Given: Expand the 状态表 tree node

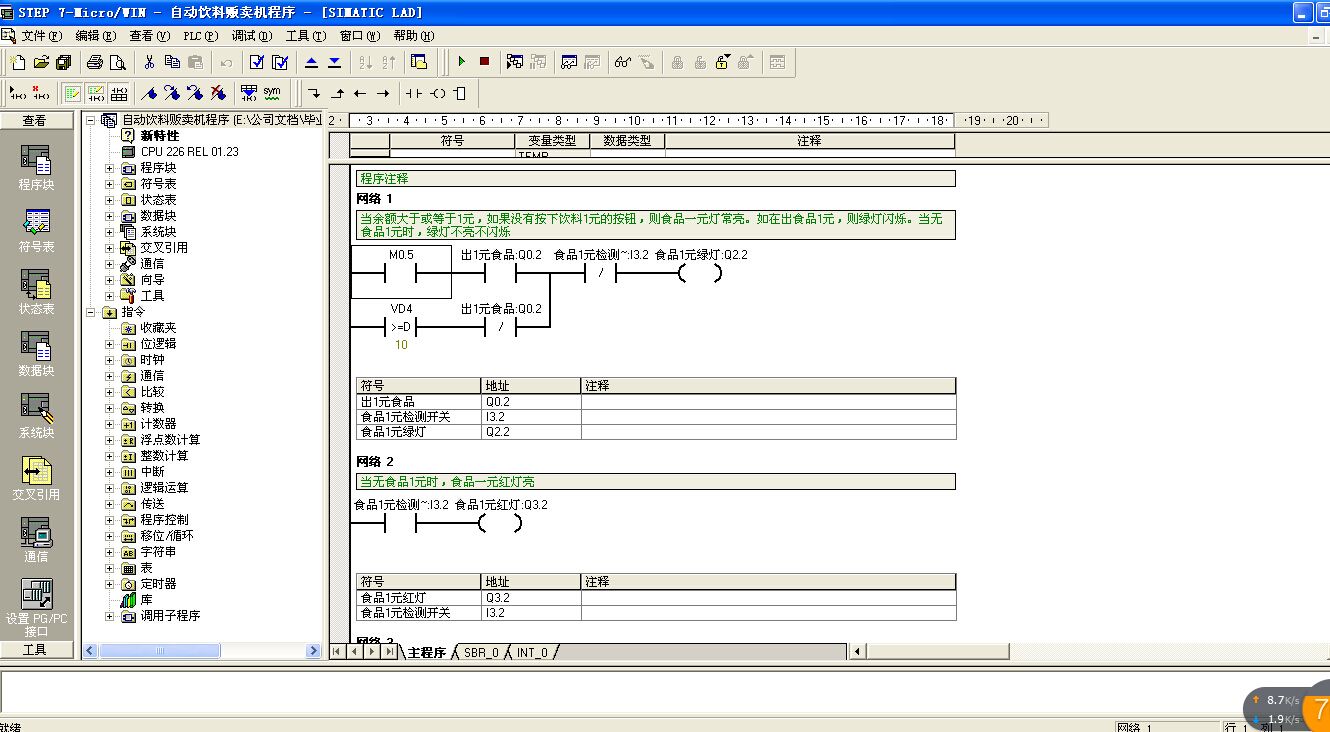Looking at the screenshot, I should [x=110, y=200].
